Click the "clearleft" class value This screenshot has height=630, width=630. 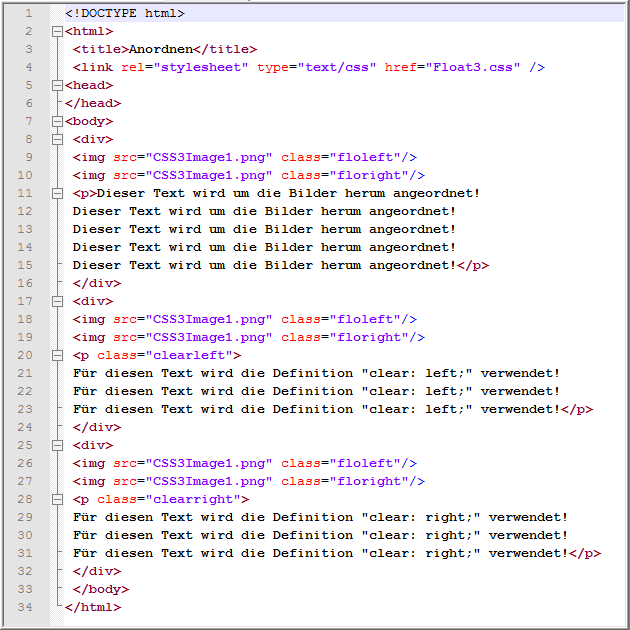(189, 355)
